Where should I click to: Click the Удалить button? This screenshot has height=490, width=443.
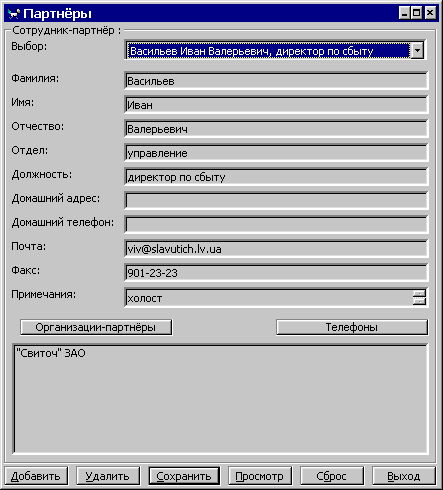tap(108, 476)
